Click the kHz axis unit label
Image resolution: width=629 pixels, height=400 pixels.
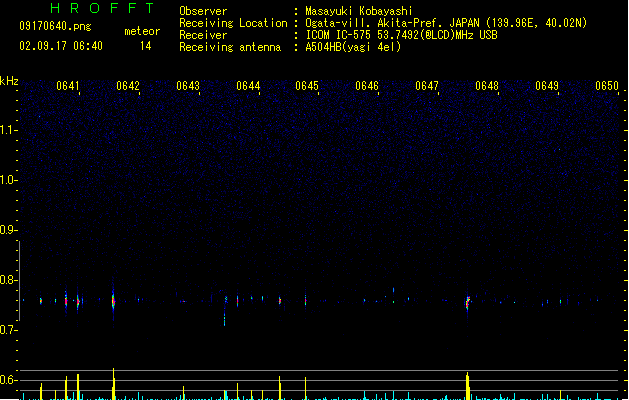pos(9,81)
